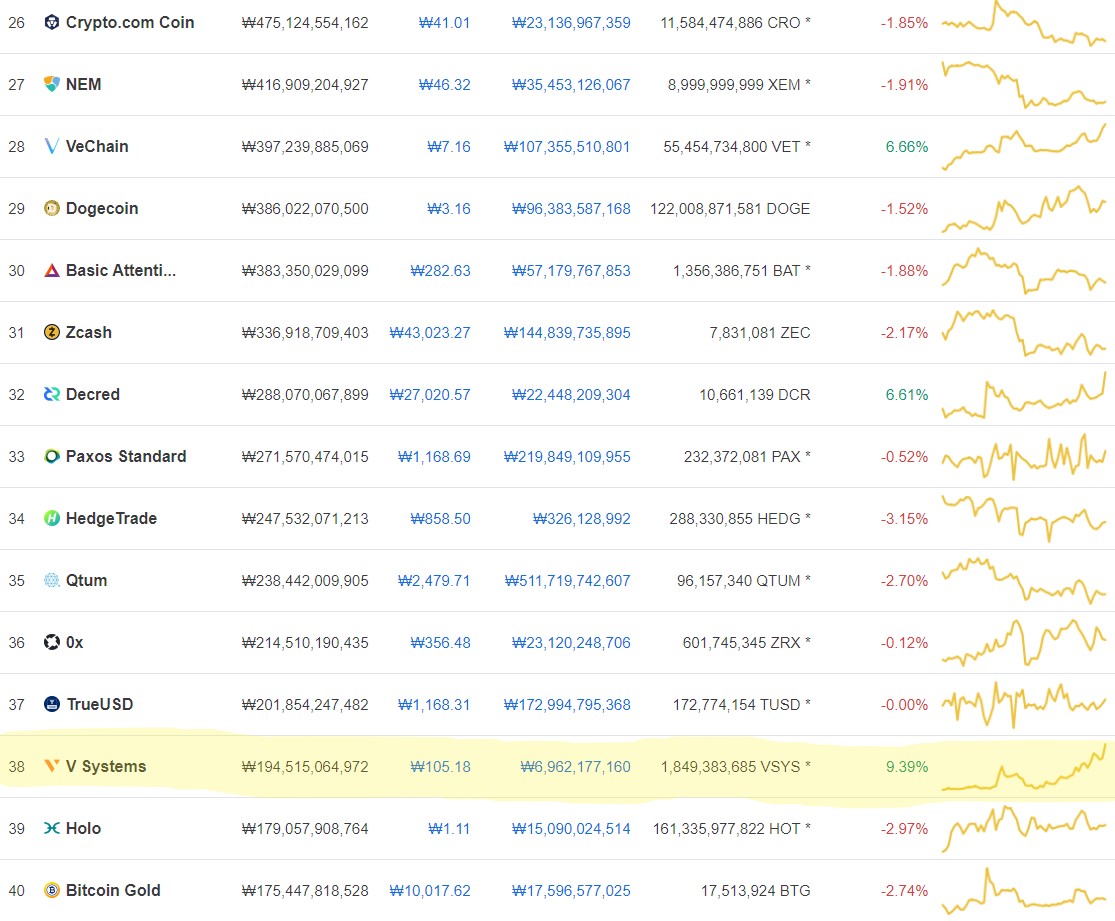Open the NEM coin page
The height and width of the screenshot is (921, 1115).
pos(83,85)
